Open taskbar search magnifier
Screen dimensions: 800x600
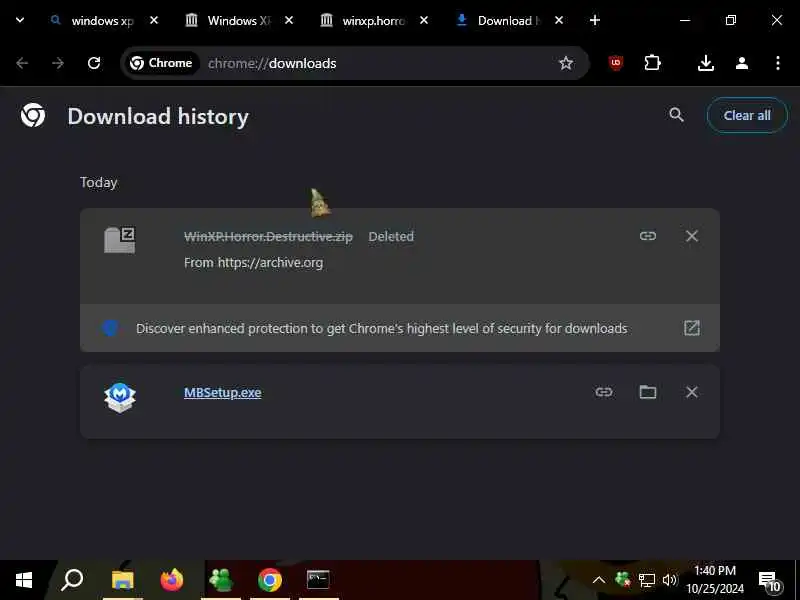point(72,580)
